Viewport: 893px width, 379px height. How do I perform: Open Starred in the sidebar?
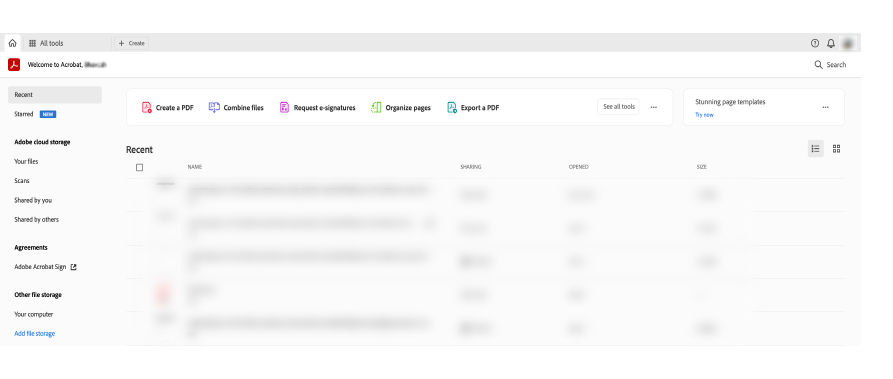24,114
